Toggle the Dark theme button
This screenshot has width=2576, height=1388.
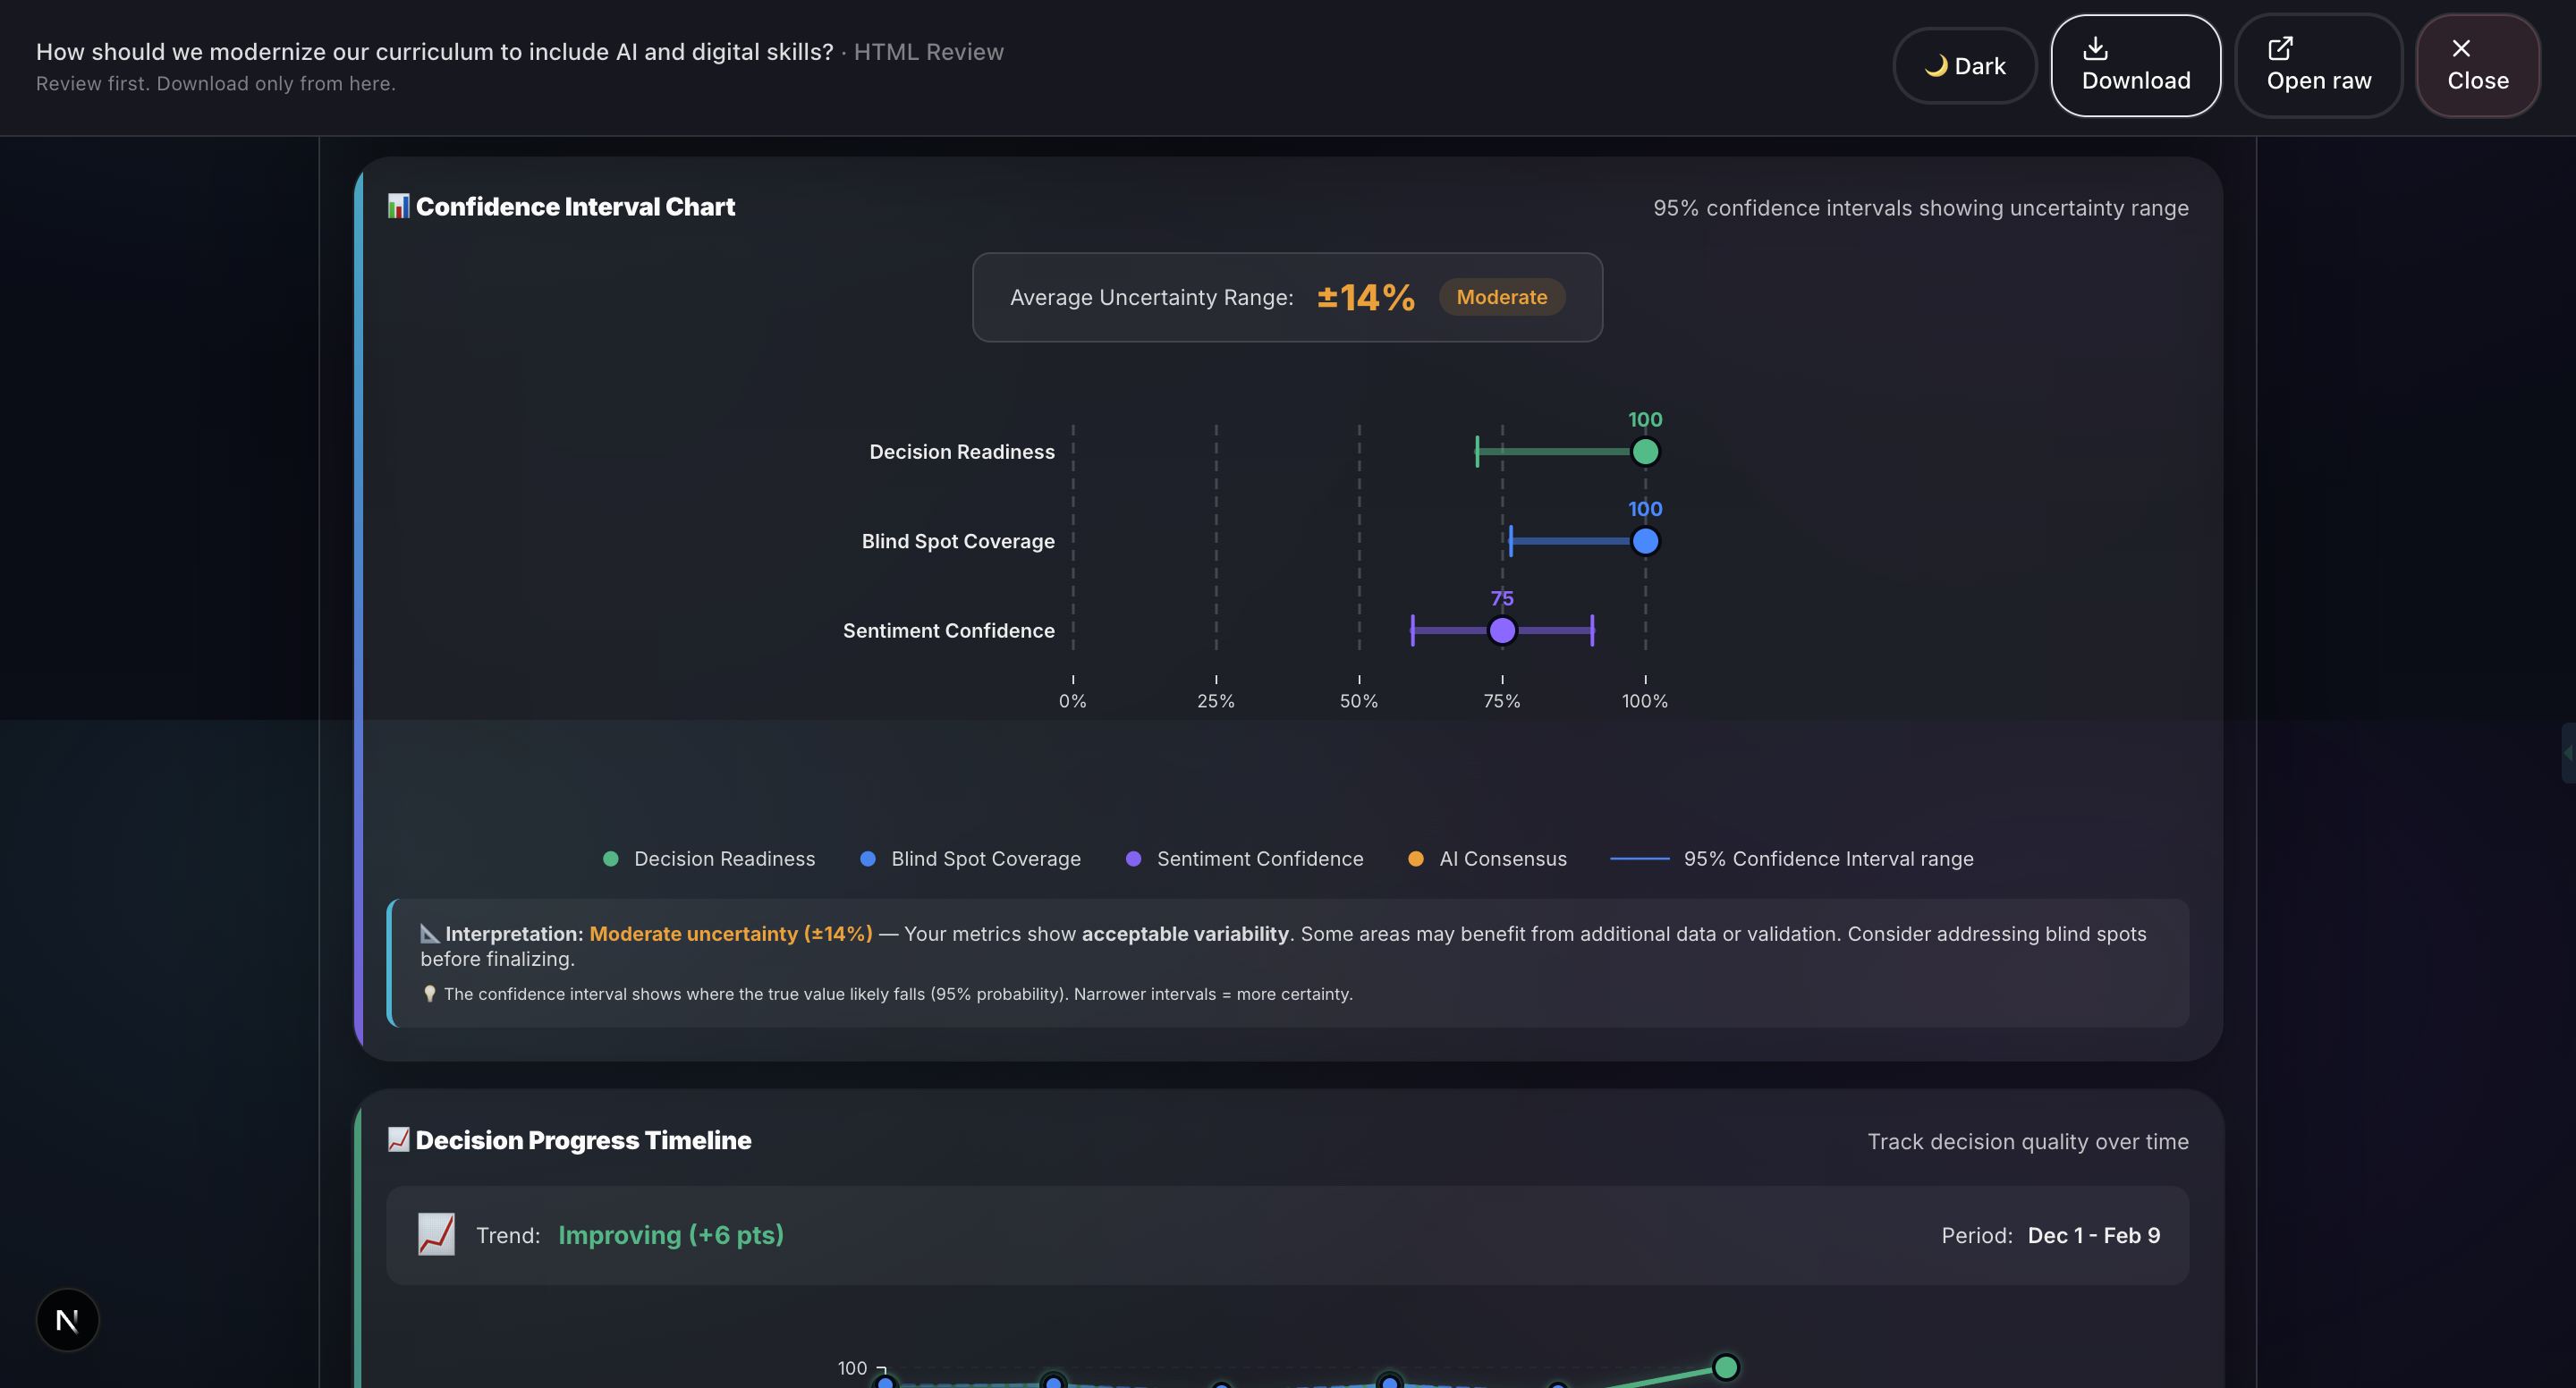[1964, 66]
